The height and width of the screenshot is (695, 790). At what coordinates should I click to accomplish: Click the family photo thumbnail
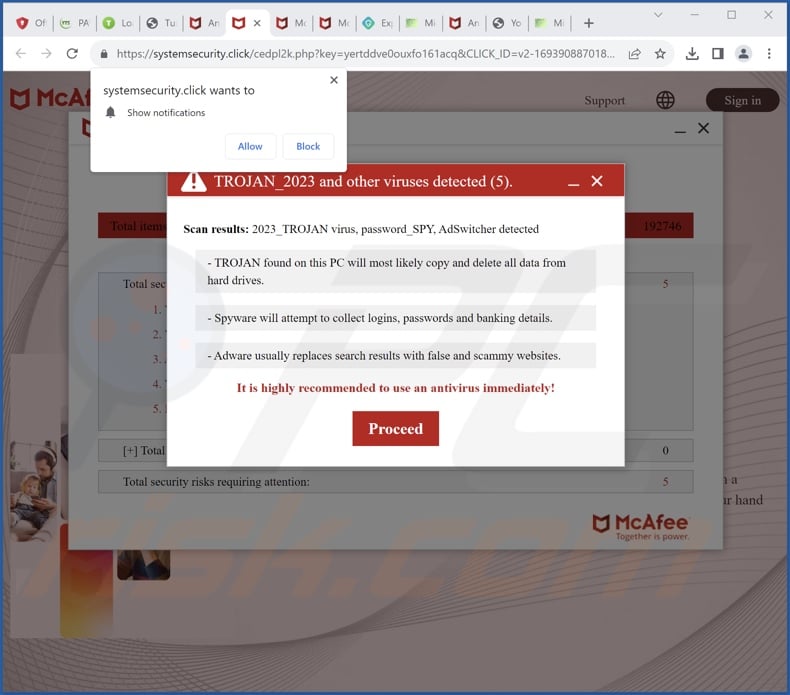pos(33,491)
